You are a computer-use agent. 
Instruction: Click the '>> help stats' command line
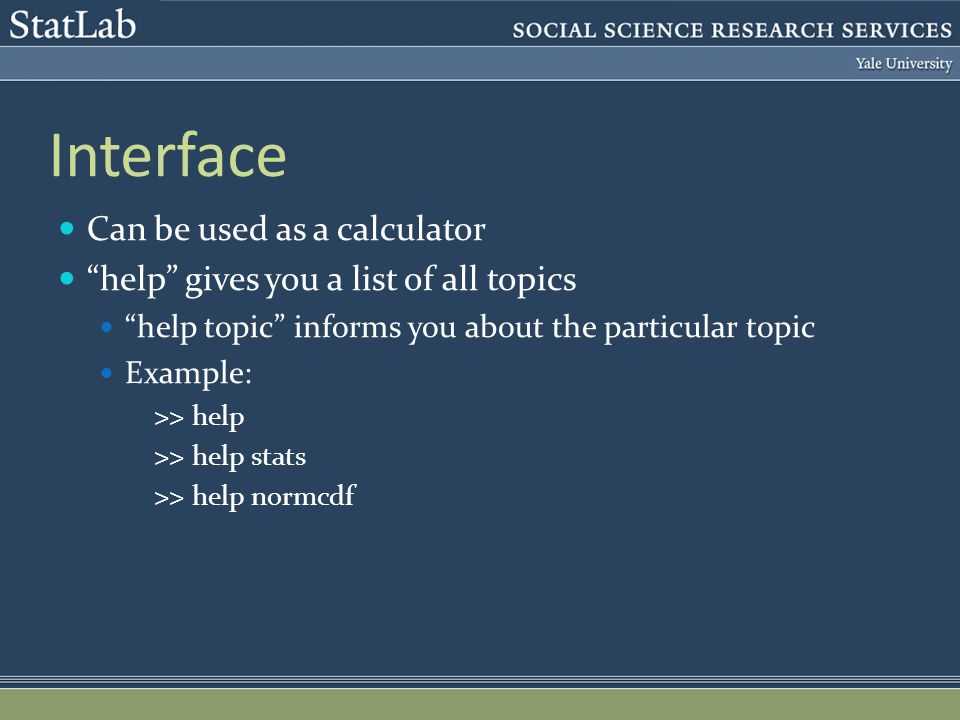[x=230, y=457]
